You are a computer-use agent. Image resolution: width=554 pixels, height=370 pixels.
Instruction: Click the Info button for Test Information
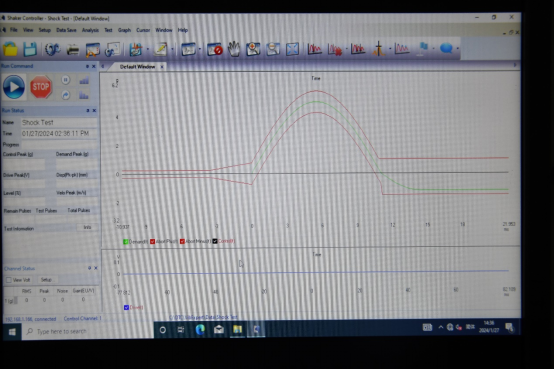[x=87, y=228]
